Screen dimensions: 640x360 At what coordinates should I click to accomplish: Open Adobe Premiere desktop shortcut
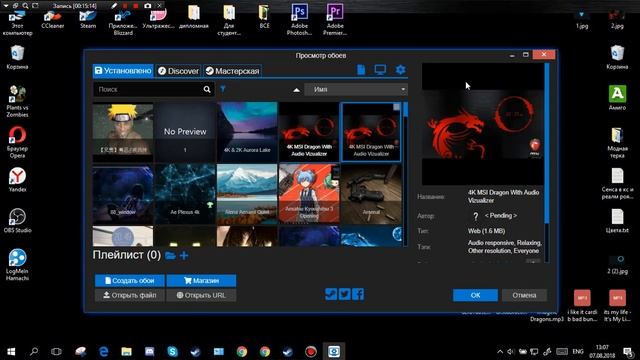pyautogui.click(x=335, y=19)
